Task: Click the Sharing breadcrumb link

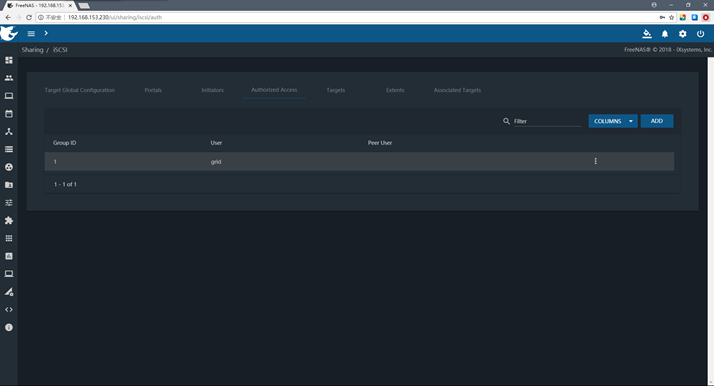Action: [x=32, y=50]
